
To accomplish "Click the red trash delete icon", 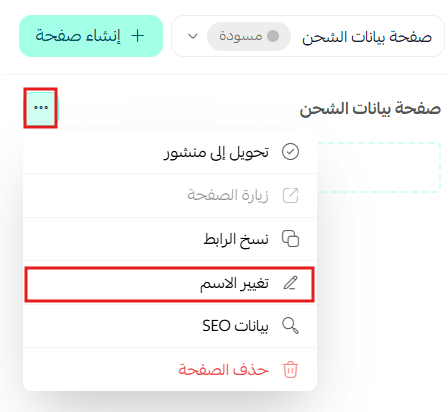I will [290, 370].
